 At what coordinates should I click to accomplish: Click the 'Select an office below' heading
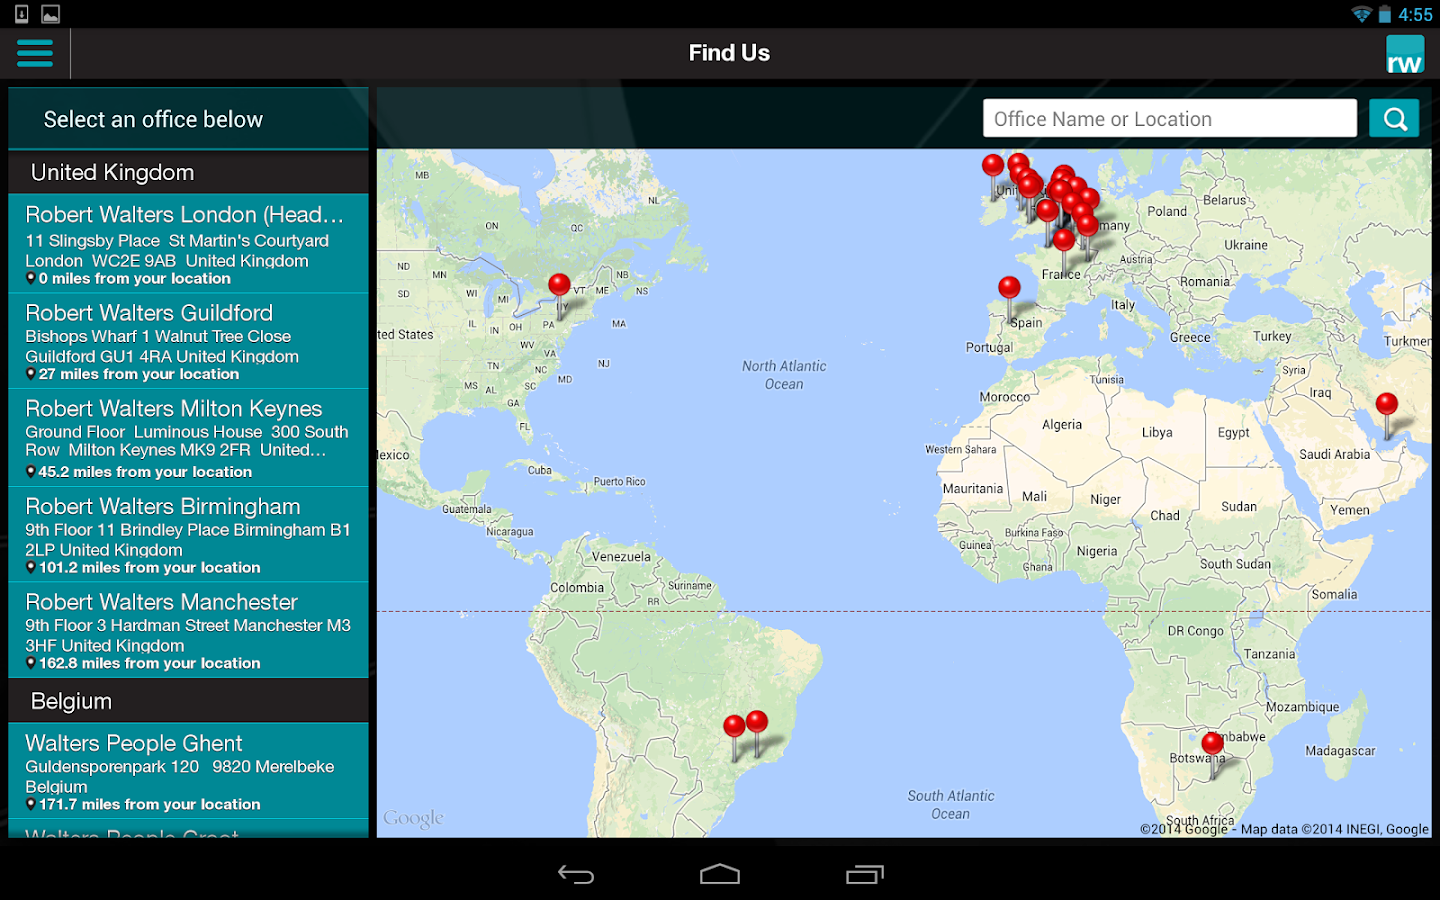click(153, 119)
